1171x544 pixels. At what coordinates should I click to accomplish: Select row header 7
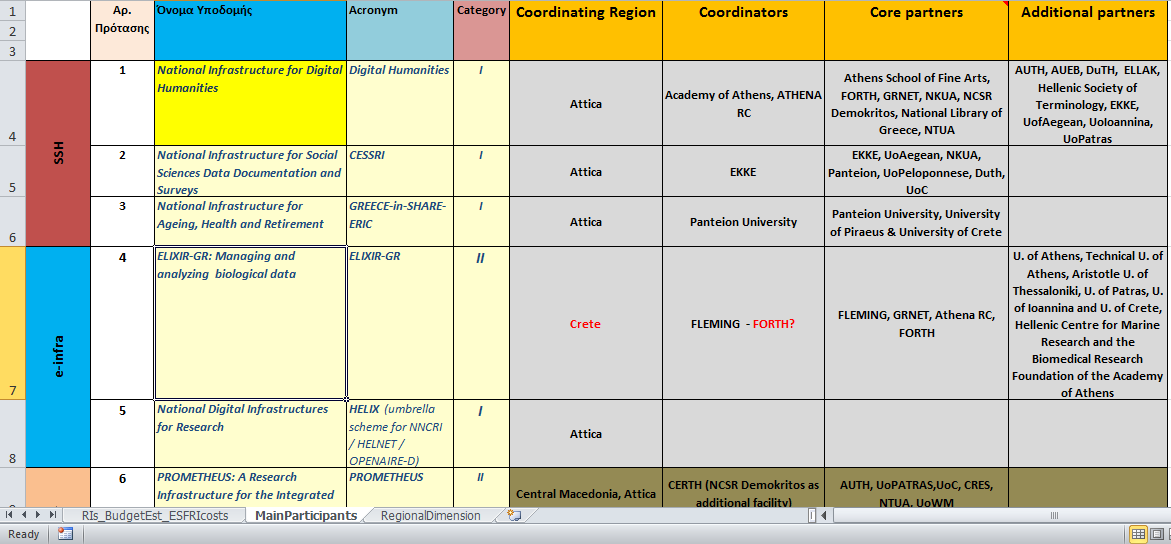(13, 324)
